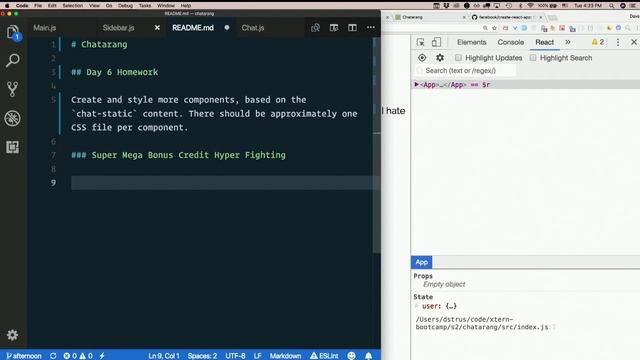Open errors and warnings count
This screenshot has width=640, height=360.
coord(78,356)
